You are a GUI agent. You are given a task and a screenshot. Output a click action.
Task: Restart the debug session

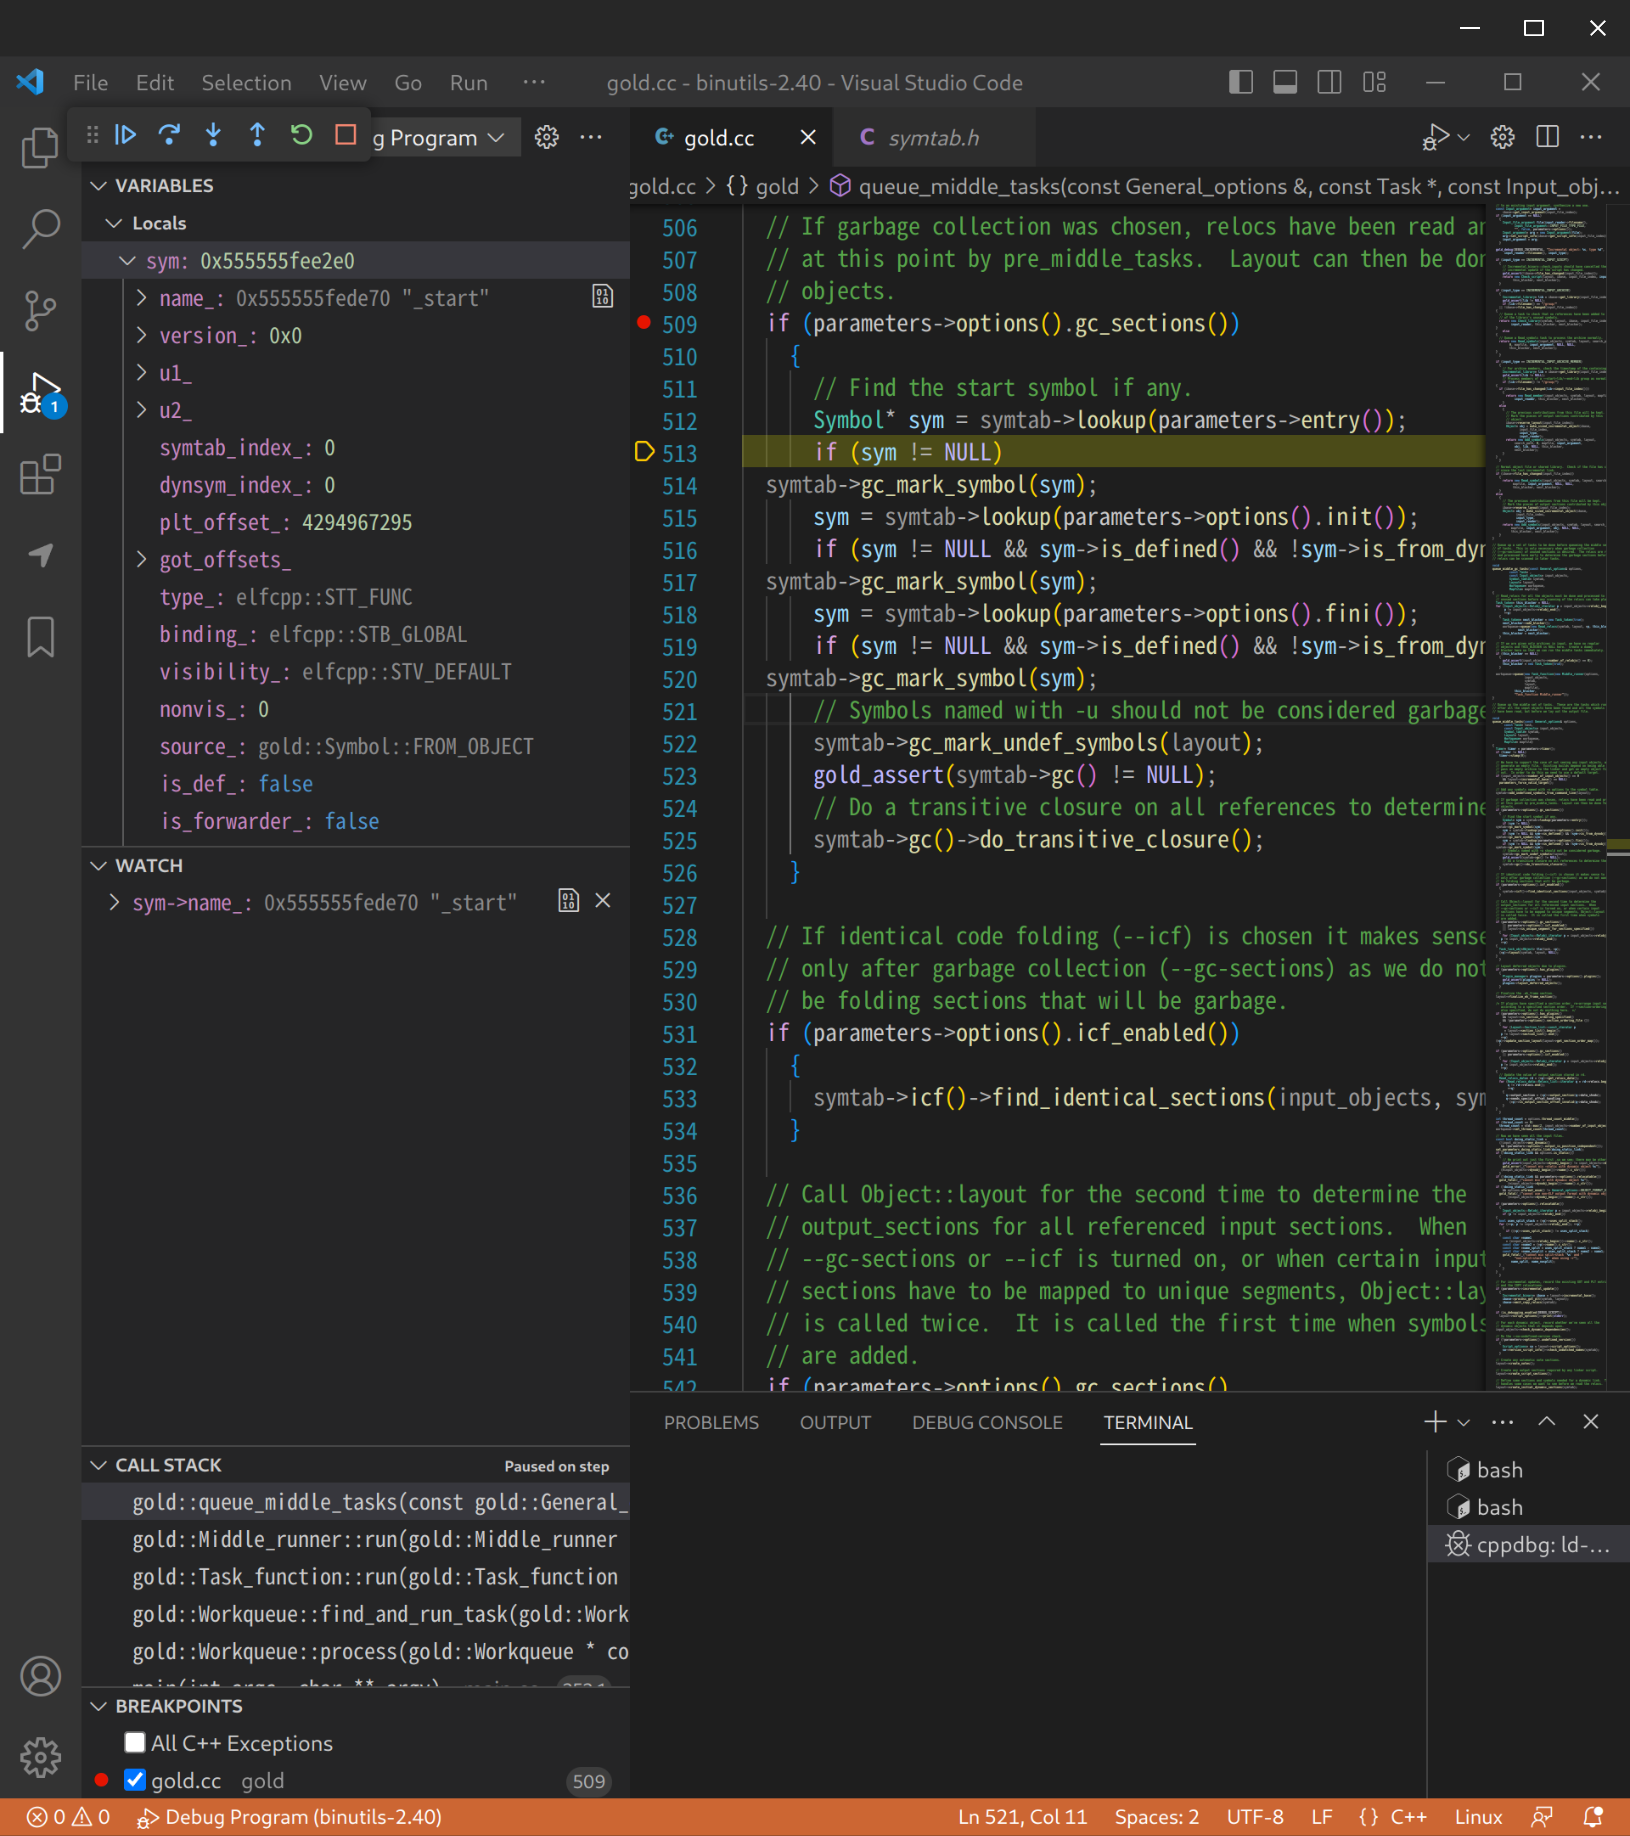(x=301, y=135)
